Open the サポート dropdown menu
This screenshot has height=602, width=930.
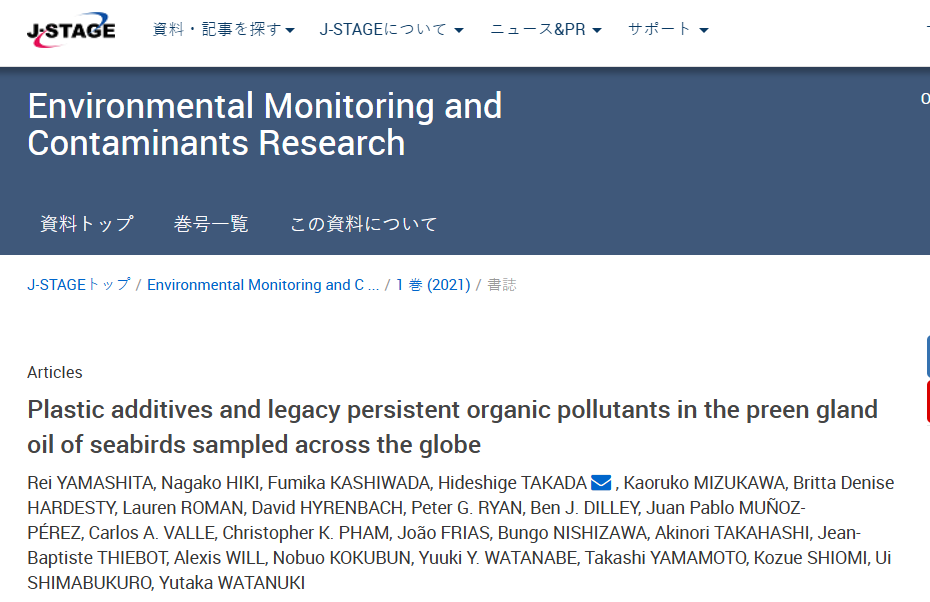tap(668, 29)
